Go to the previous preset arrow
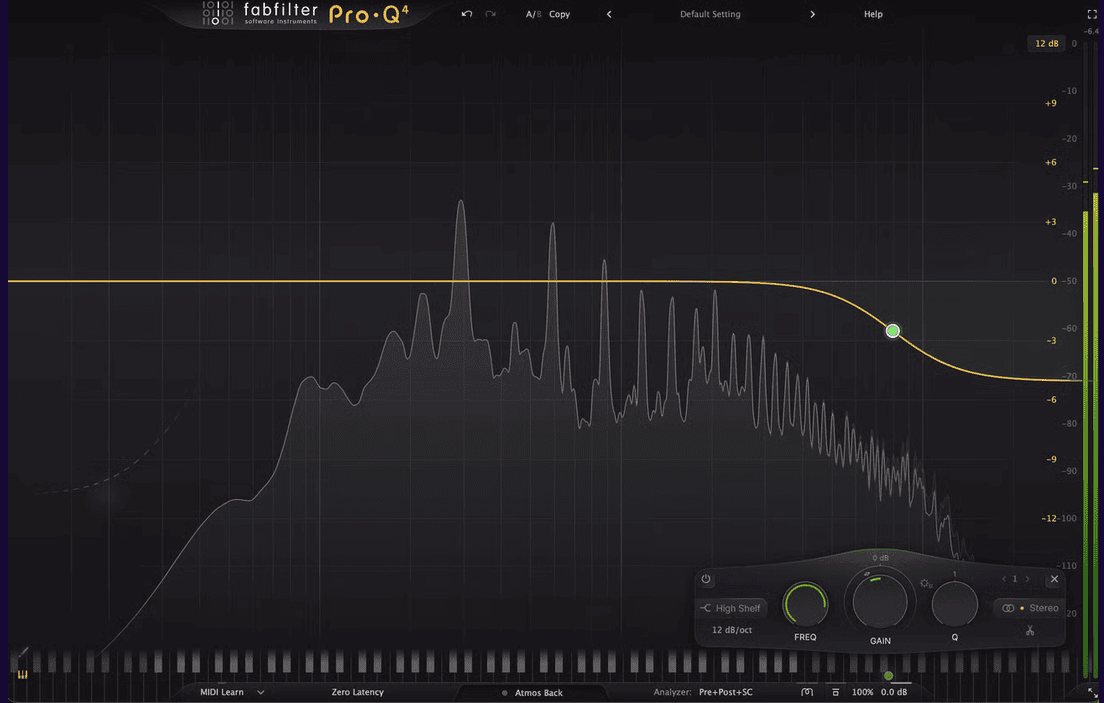 609,14
